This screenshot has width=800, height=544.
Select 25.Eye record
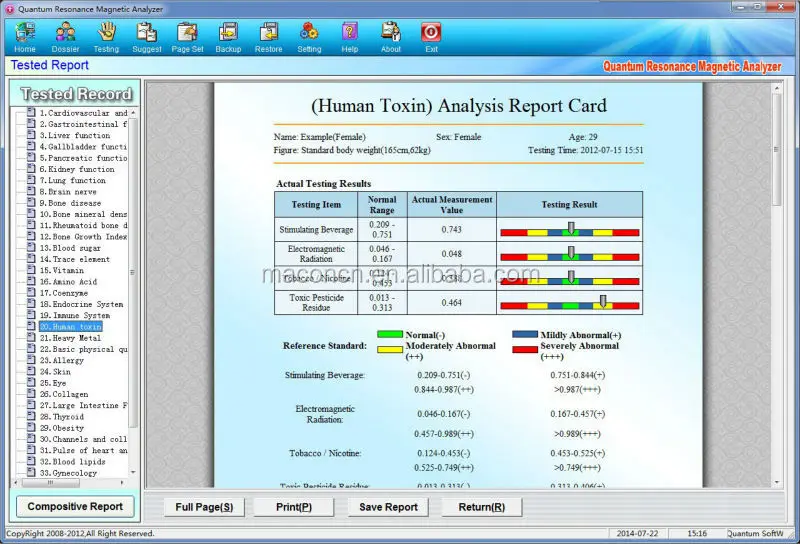[53, 383]
